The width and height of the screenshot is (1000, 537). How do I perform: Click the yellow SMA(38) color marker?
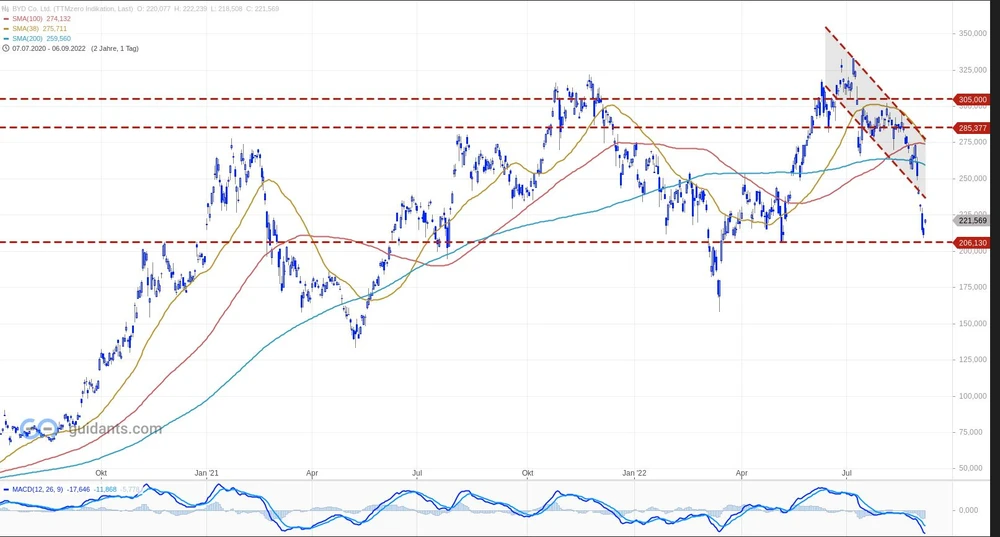click(6, 28)
